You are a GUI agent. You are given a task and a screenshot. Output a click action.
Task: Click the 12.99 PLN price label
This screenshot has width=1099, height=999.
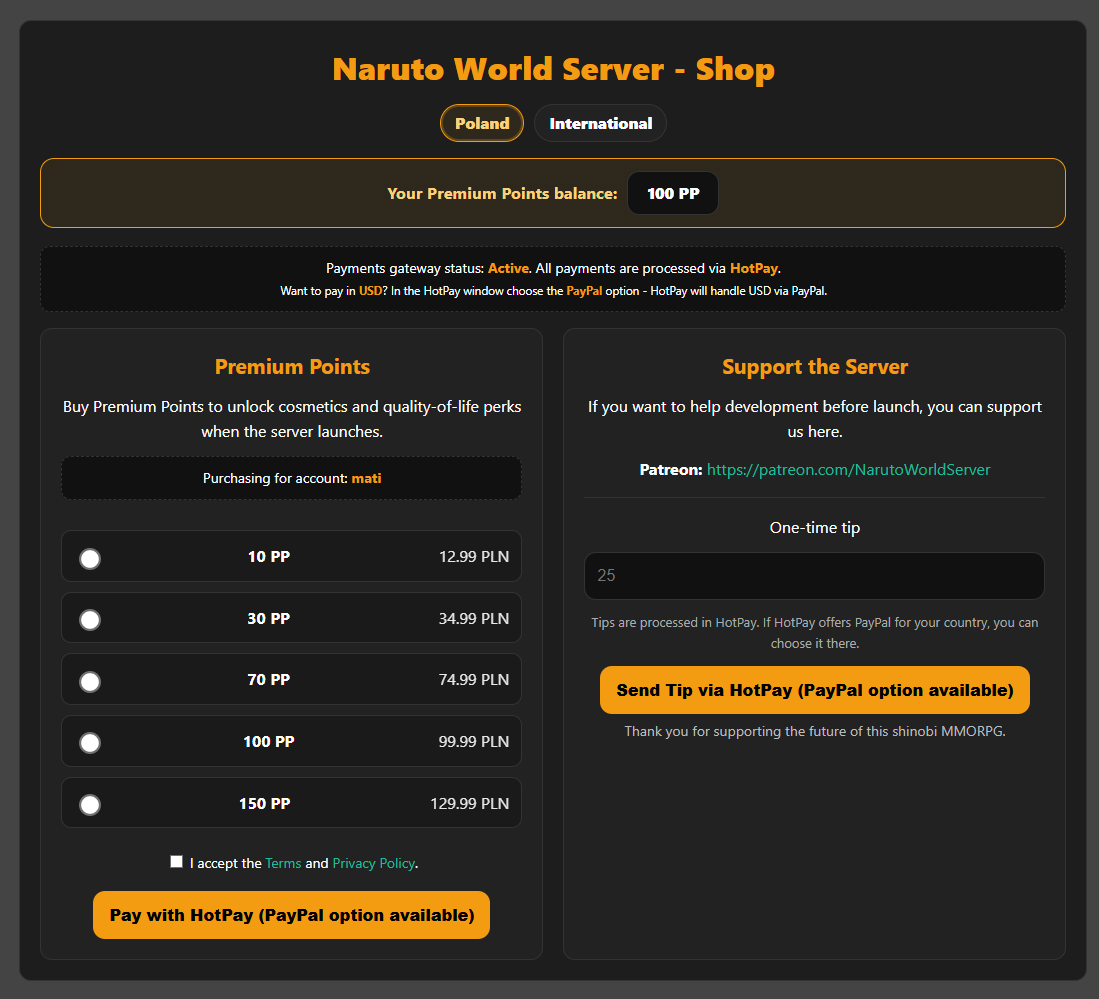(x=477, y=556)
